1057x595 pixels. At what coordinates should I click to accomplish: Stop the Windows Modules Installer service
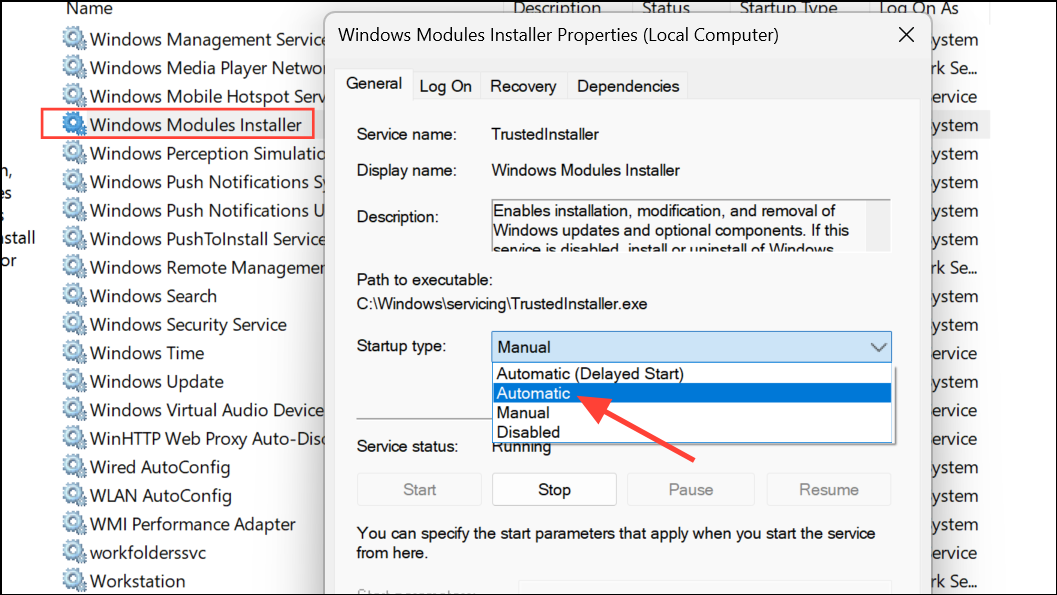[x=554, y=489]
